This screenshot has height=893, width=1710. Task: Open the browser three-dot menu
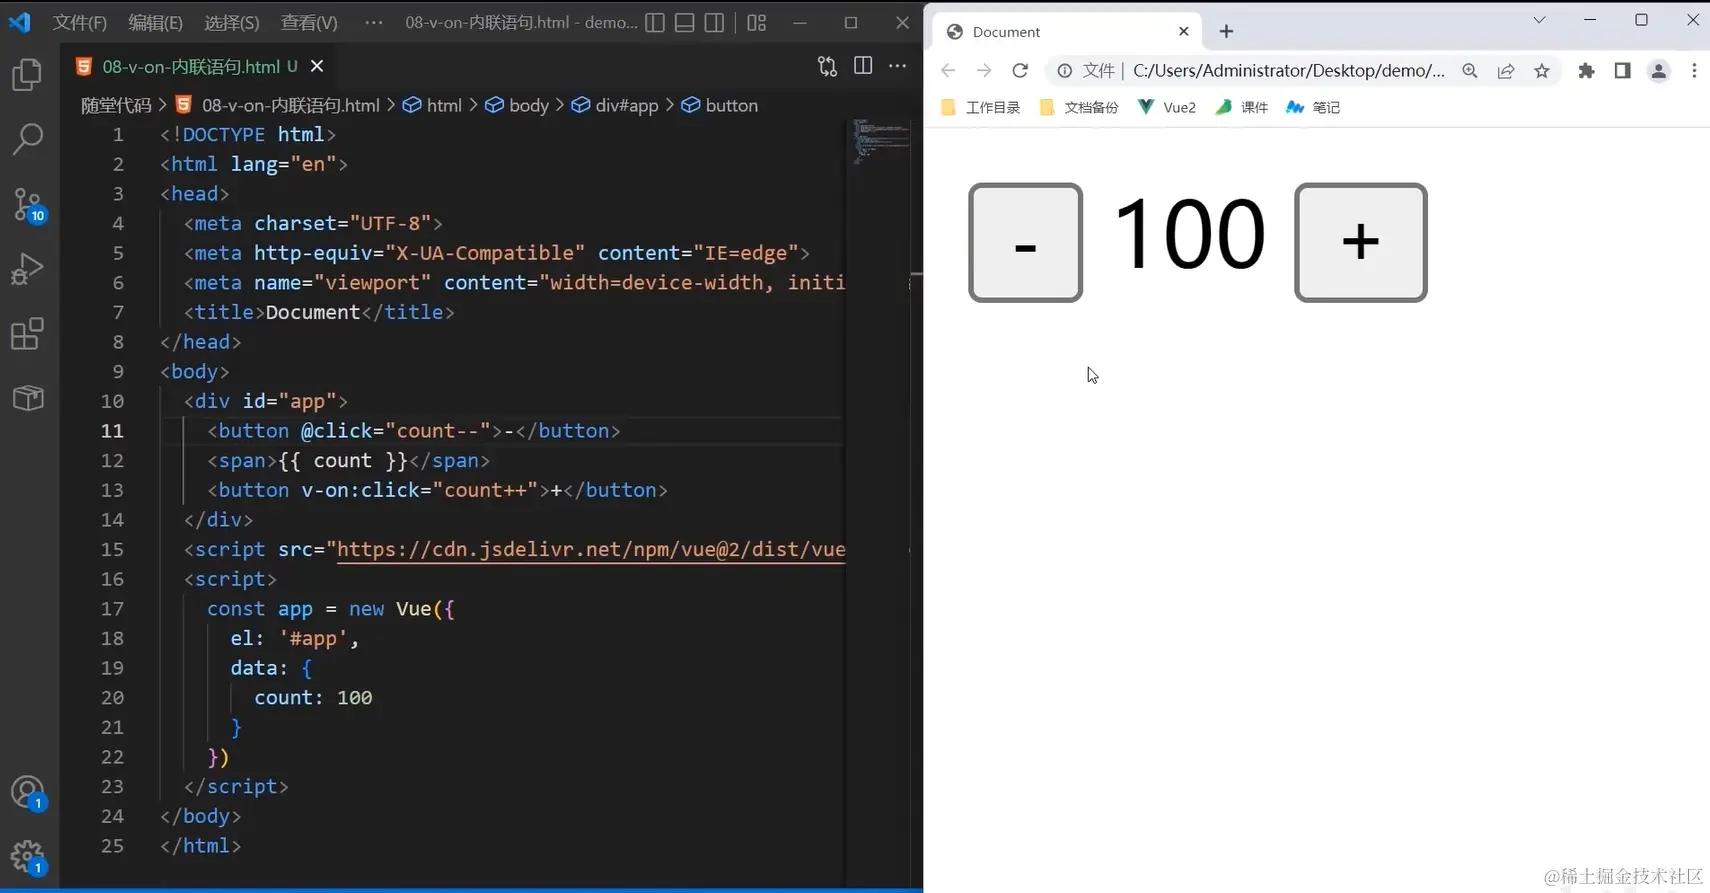tap(1694, 70)
